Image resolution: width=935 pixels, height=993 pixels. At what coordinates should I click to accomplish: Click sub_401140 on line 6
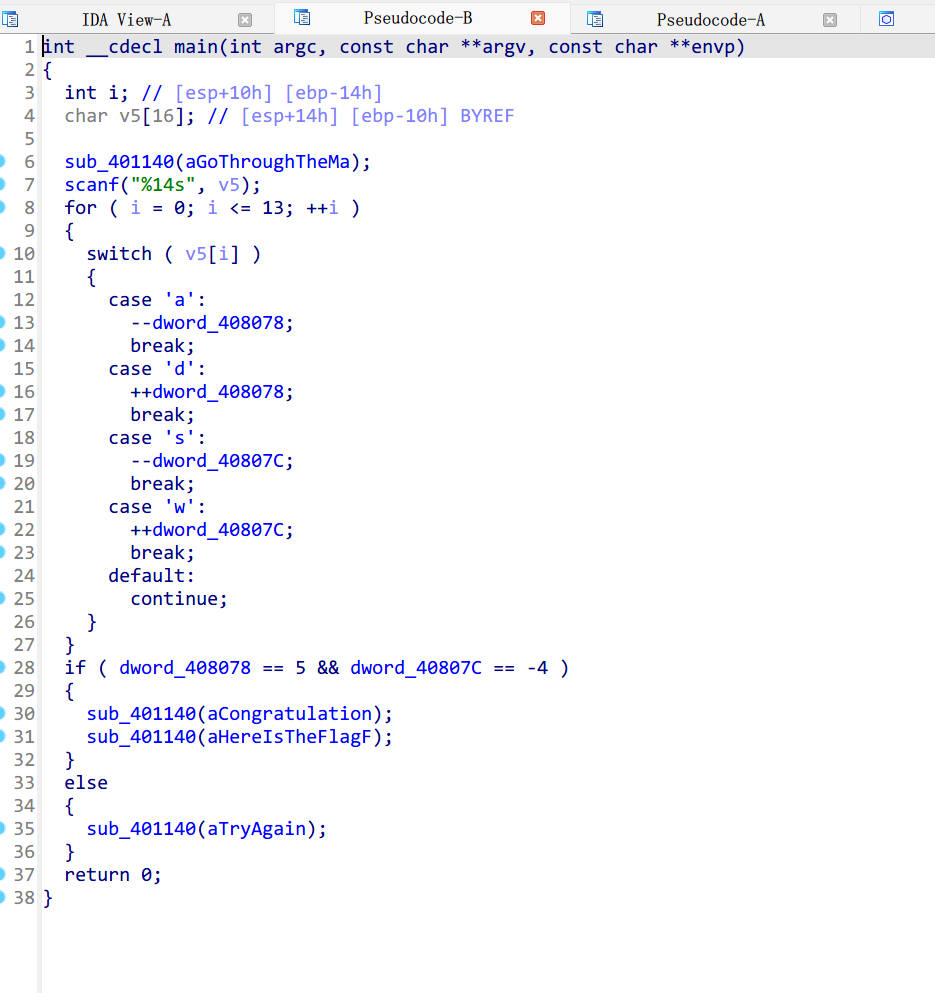click(119, 162)
